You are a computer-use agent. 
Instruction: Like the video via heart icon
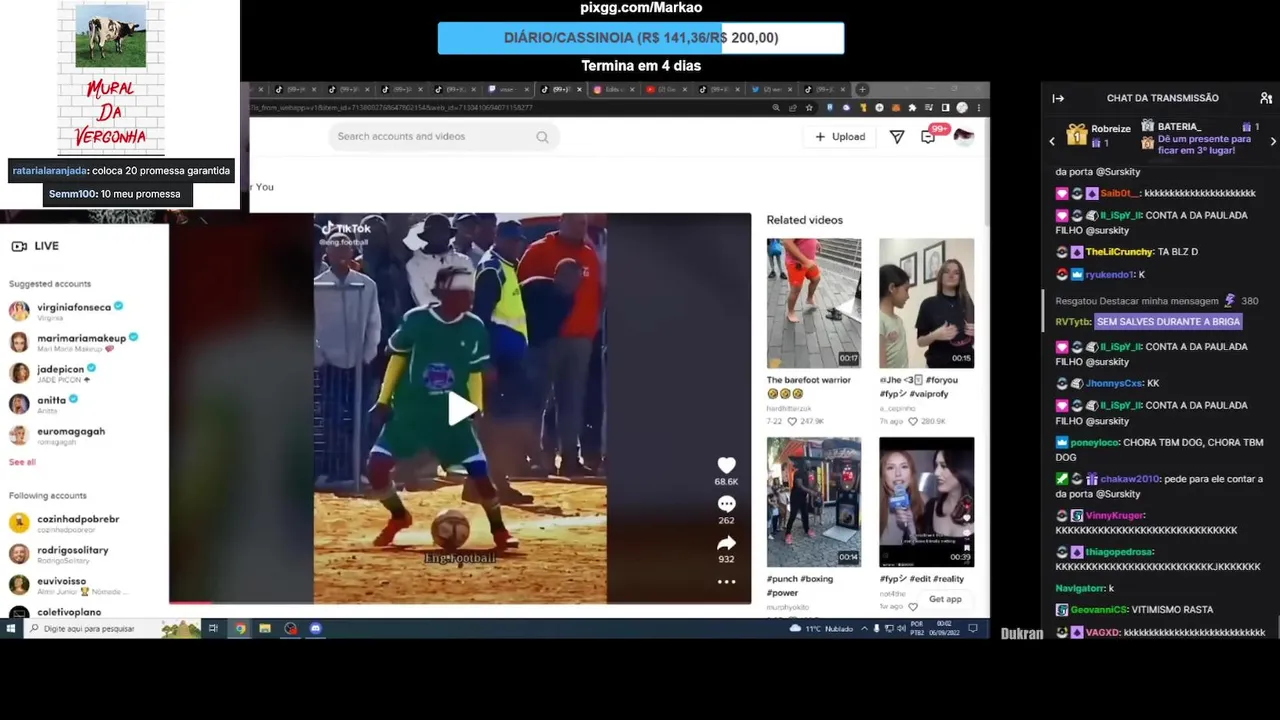pos(726,465)
